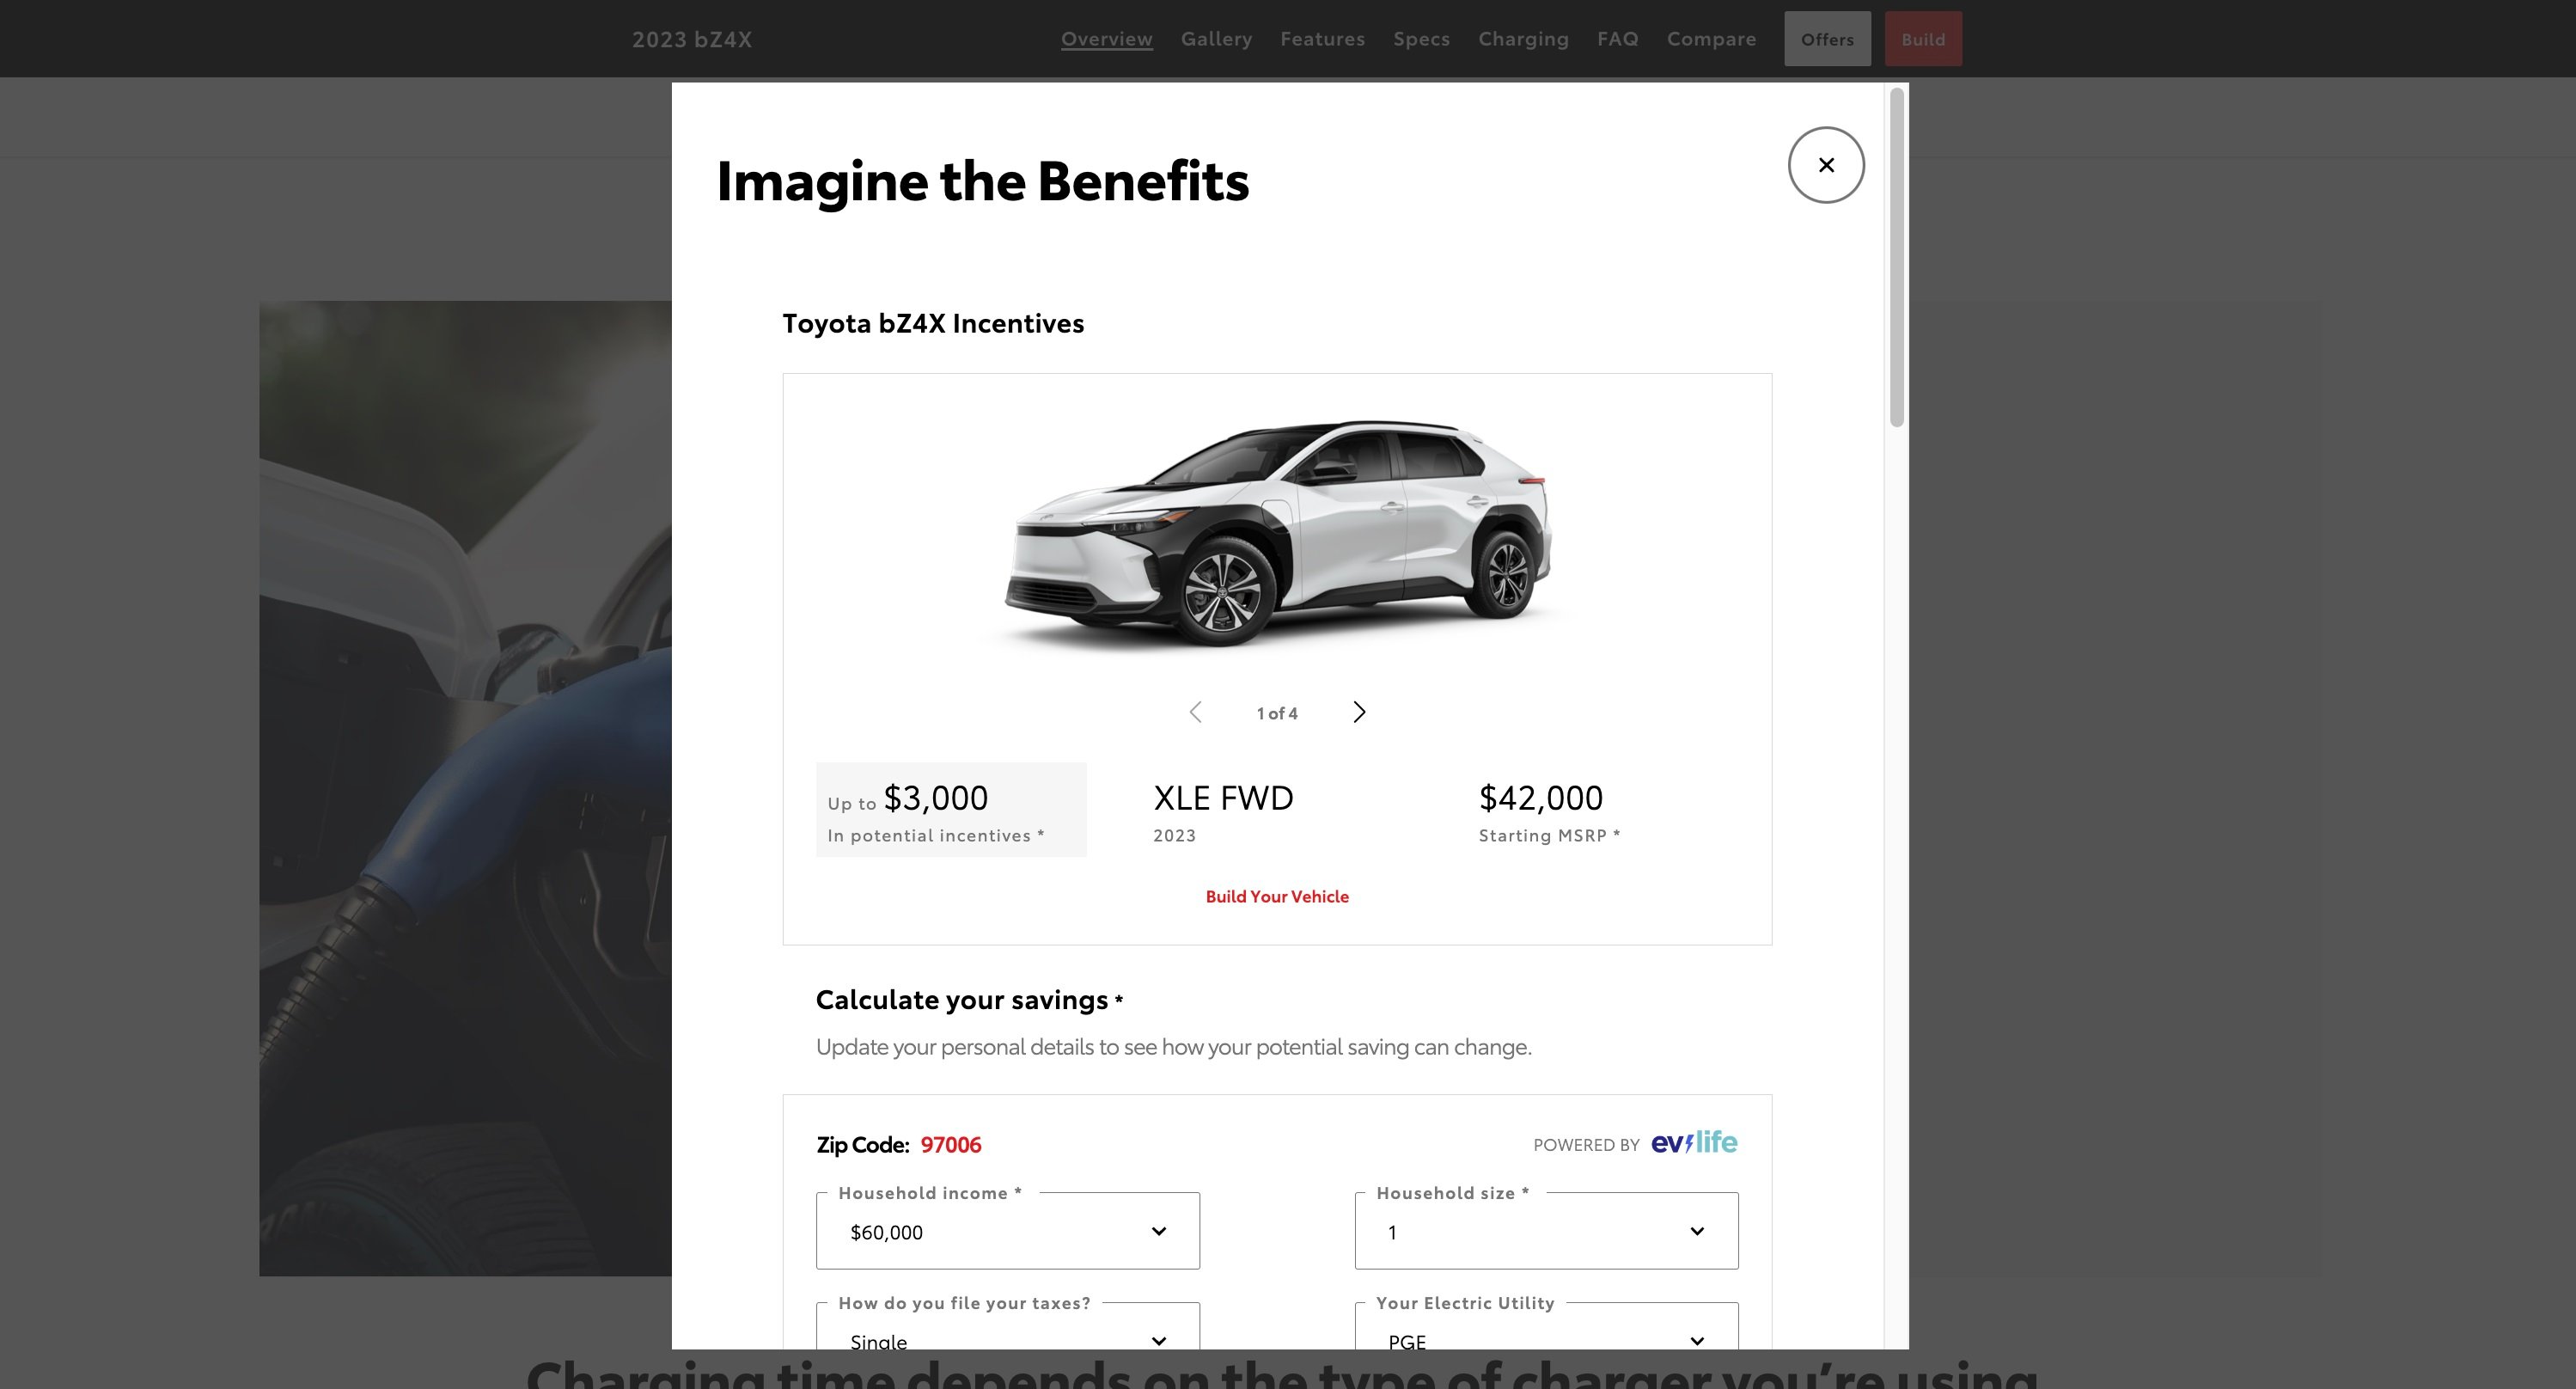The width and height of the screenshot is (2576, 1389).
Task: Select the Specs menu item
Action: pyautogui.click(x=1422, y=38)
